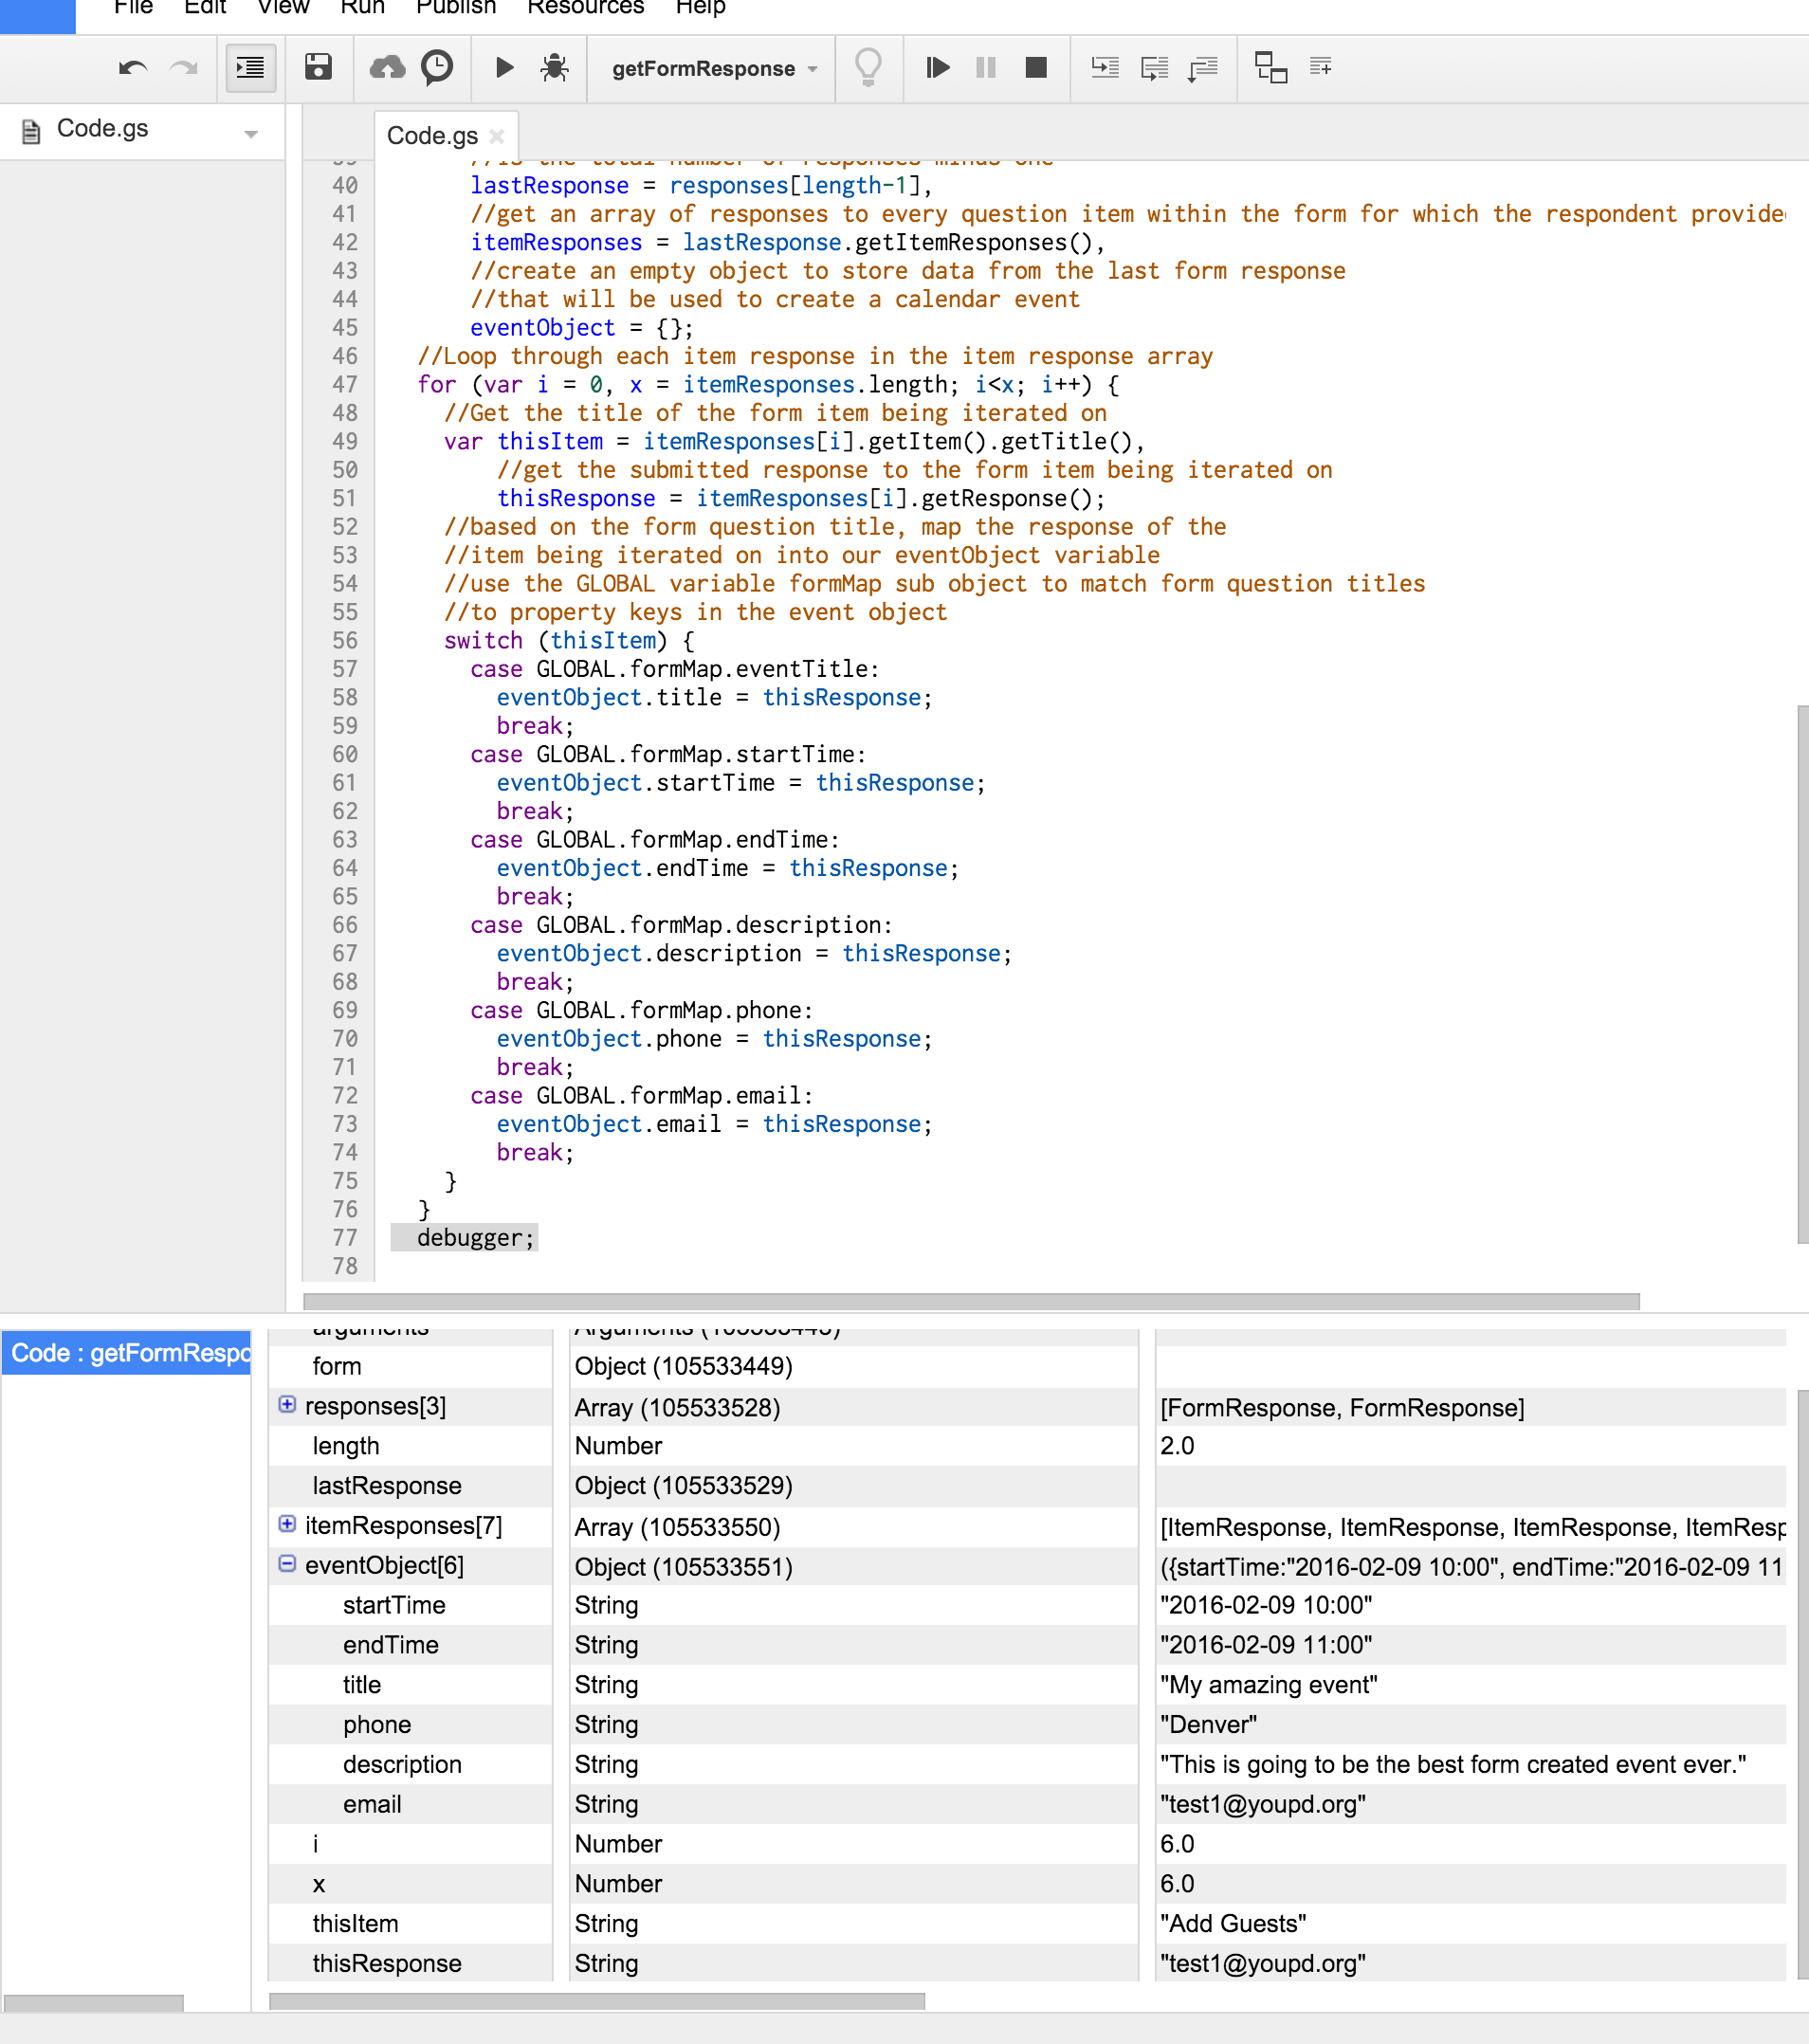Open the Resources menu
This screenshot has width=1809, height=2044.
(x=585, y=7)
